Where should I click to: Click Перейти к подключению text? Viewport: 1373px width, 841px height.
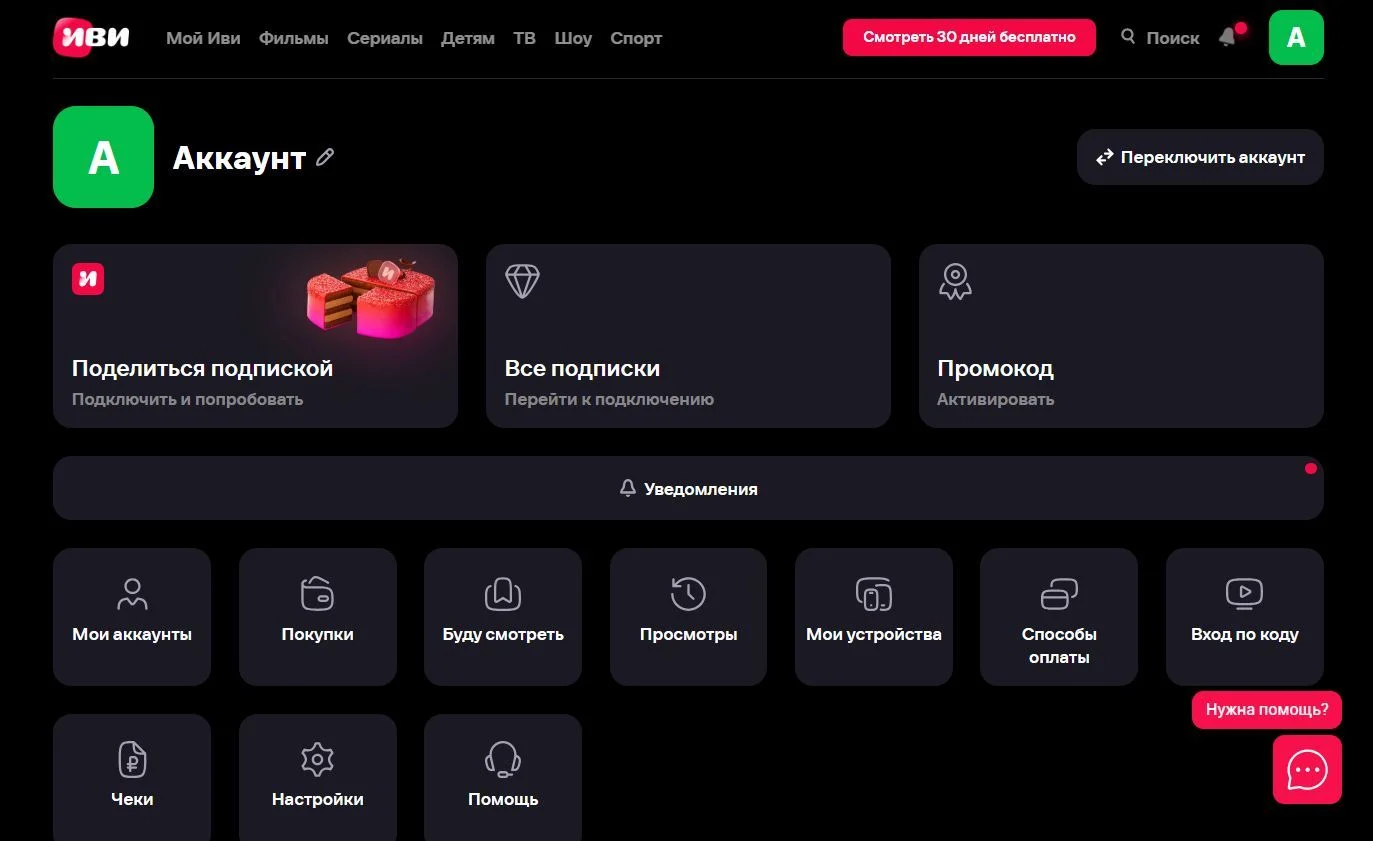[609, 399]
